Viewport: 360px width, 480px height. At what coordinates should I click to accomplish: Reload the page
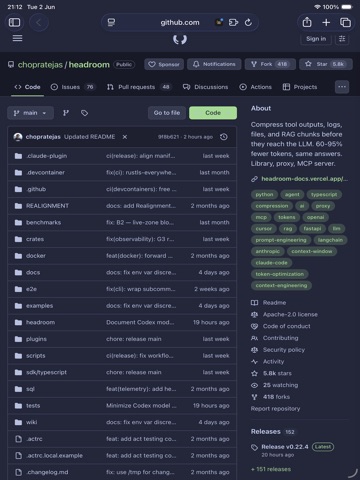click(248, 22)
